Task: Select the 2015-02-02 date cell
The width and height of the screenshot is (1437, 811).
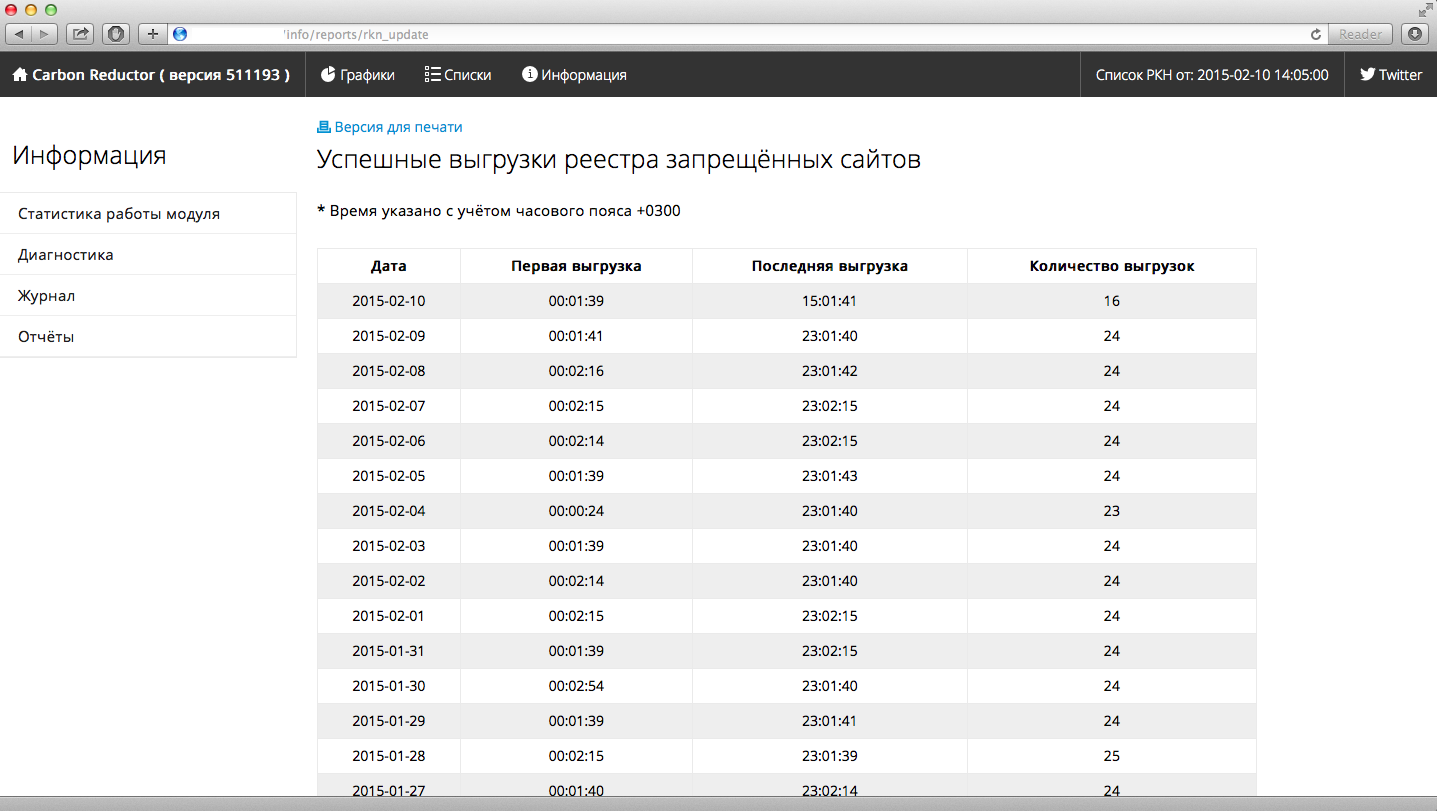Action: 389,581
